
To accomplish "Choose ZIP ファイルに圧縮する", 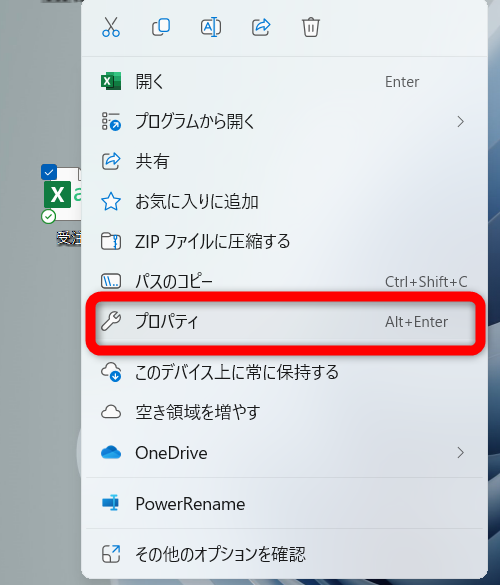I will (284, 241).
